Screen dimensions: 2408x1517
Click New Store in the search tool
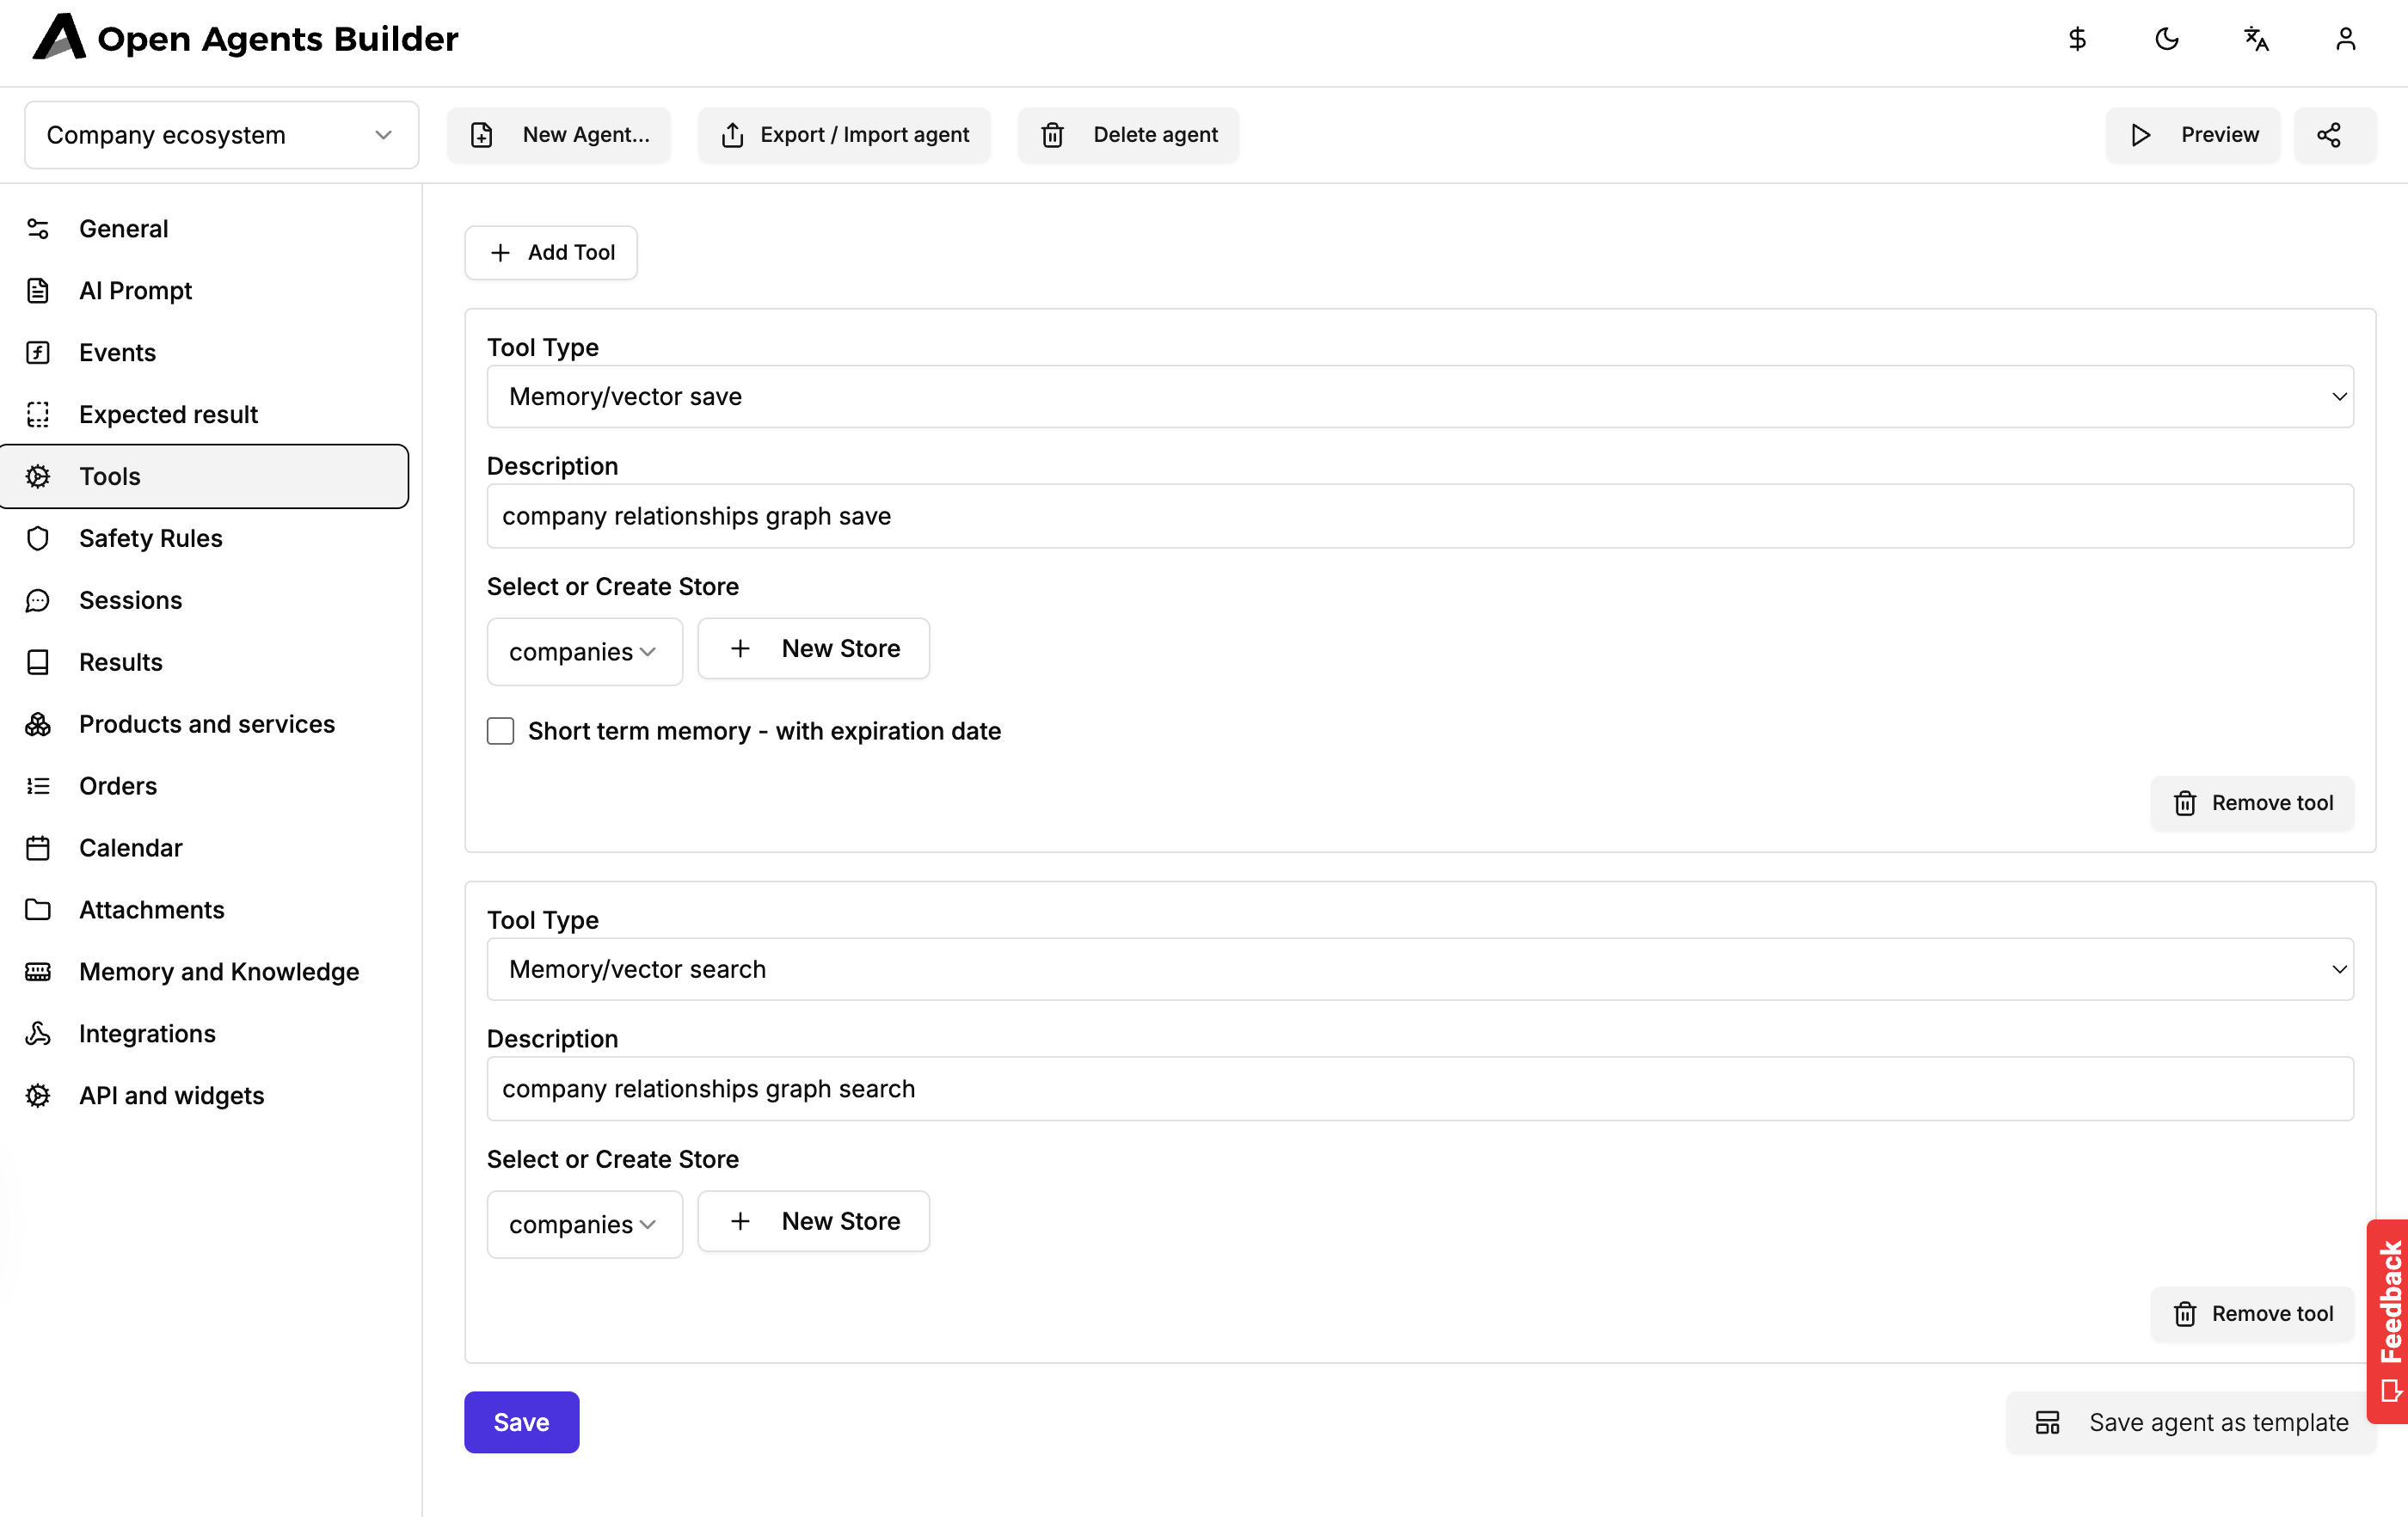814,1222
